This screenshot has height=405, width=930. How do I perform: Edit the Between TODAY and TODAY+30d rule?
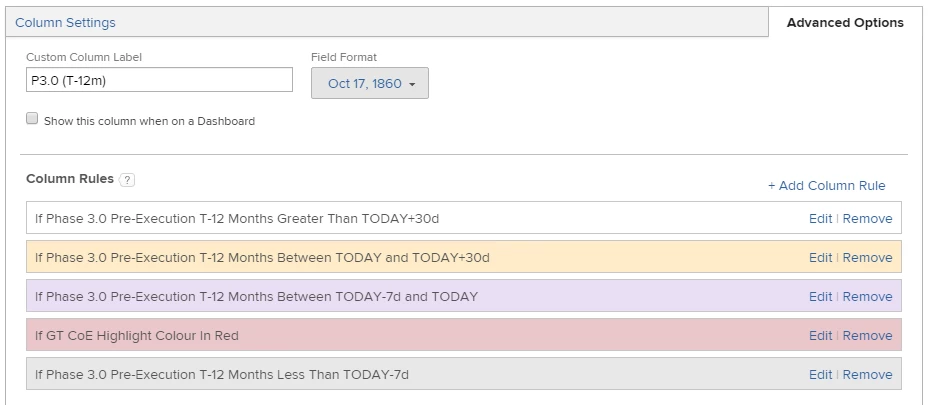(820, 257)
